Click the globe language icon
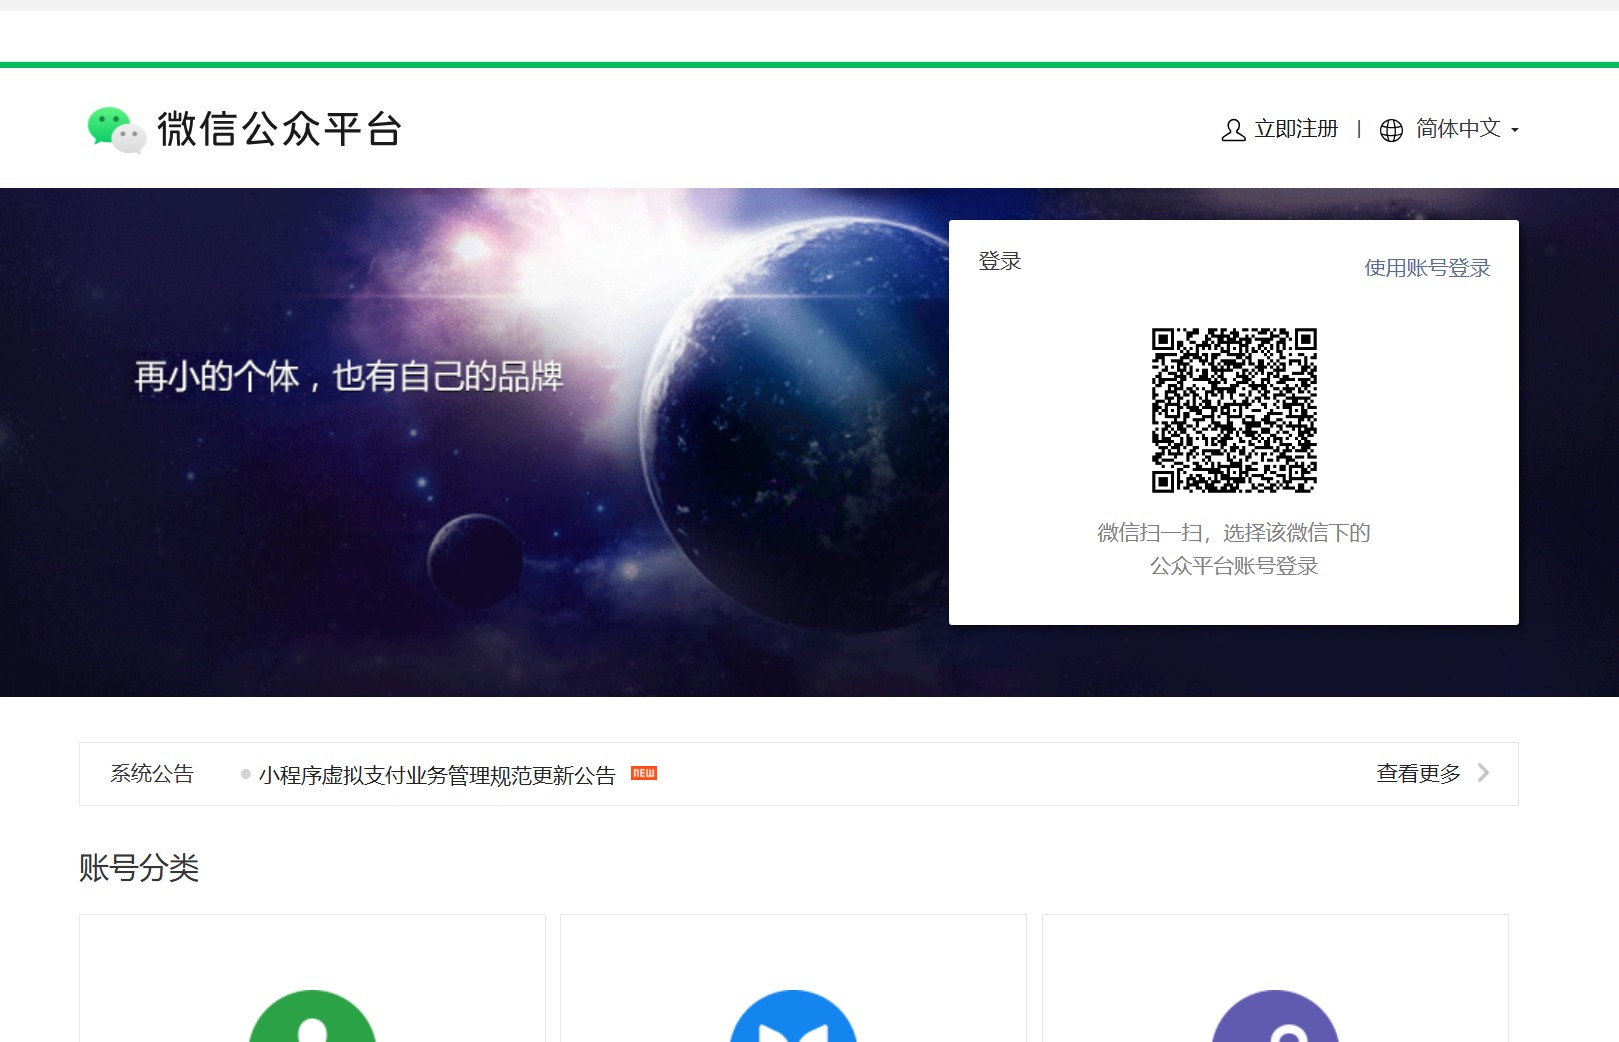This screenshot has height=1042, width=1619. click(1391, 130)
